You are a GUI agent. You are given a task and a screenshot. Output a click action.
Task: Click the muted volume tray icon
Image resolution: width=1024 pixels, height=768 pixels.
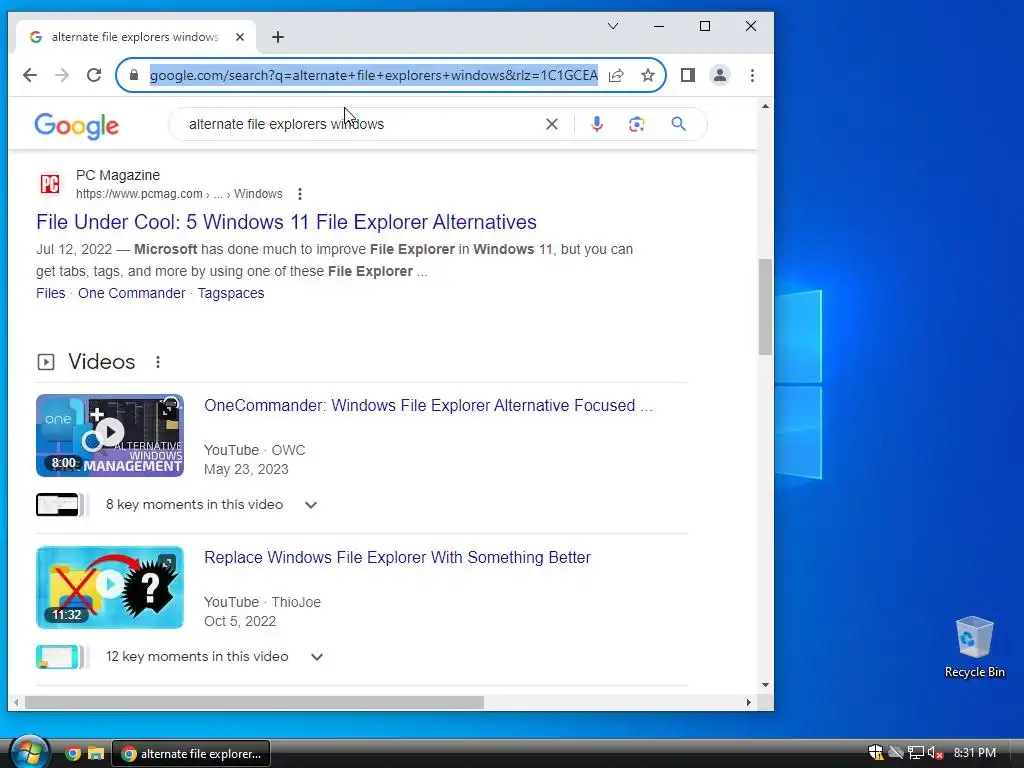pos(935,753)
